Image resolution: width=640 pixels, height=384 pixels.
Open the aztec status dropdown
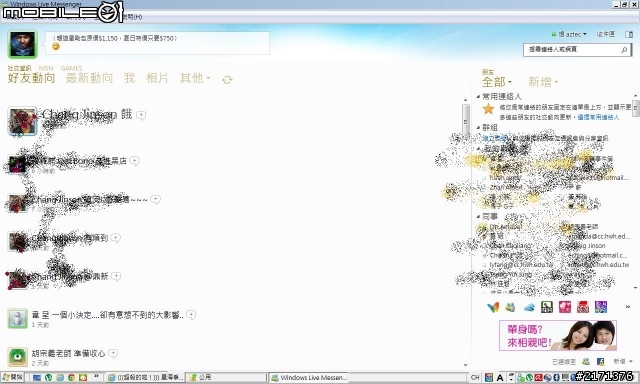point(569,34)
